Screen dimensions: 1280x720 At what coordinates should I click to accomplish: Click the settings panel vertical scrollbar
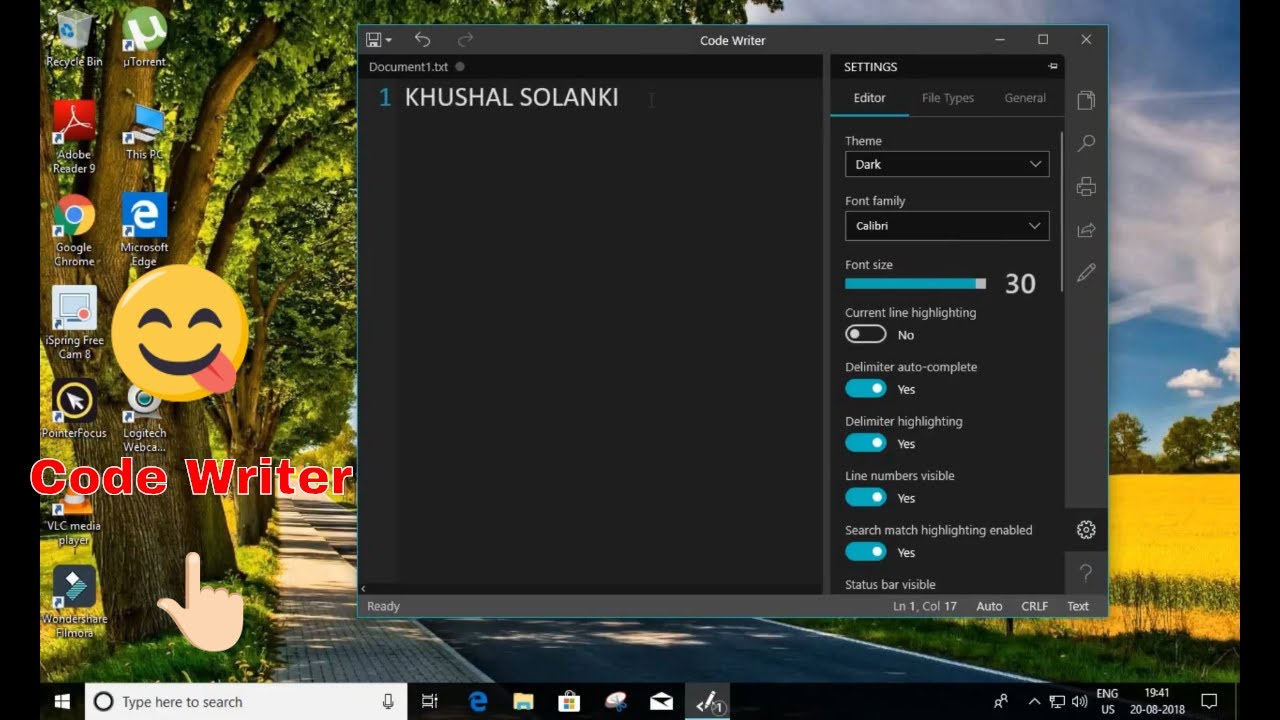click(1061, 212)
